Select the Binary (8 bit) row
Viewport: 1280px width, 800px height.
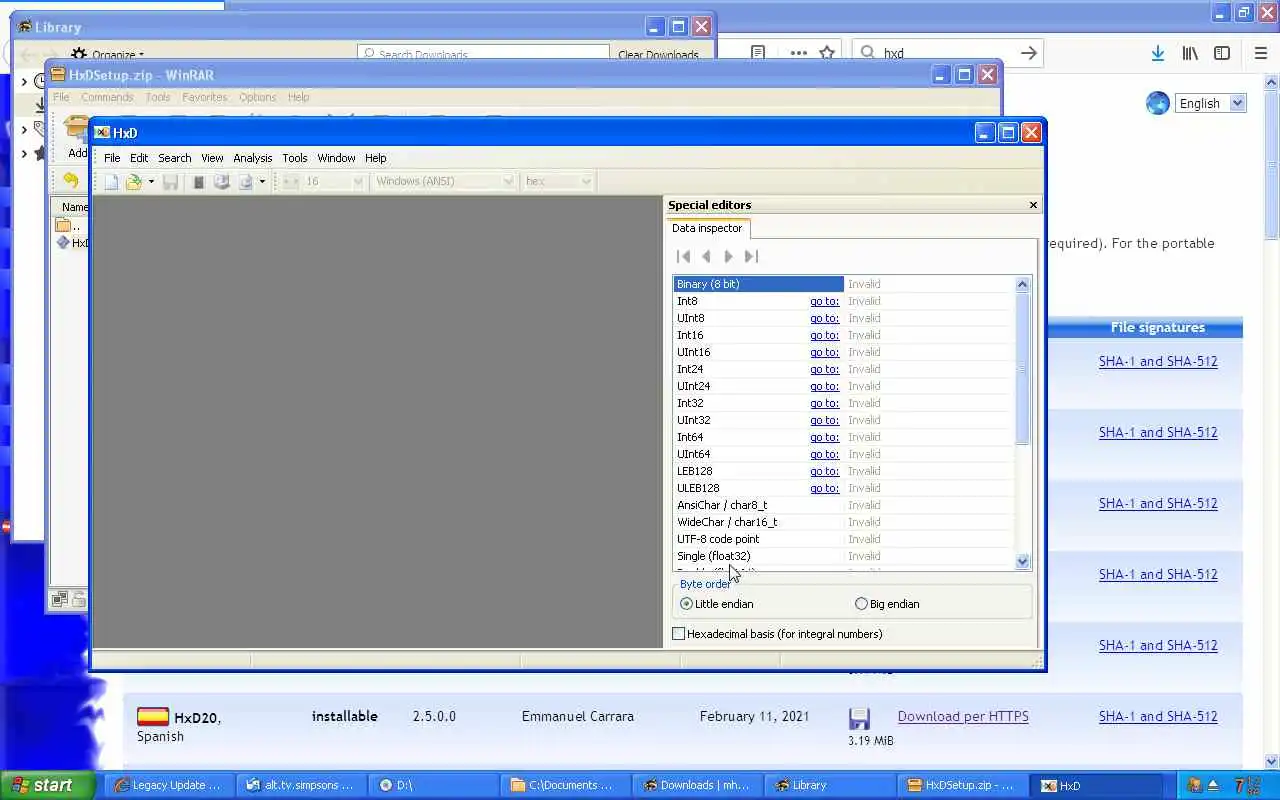pyautogui.click(x=843, y=284)
